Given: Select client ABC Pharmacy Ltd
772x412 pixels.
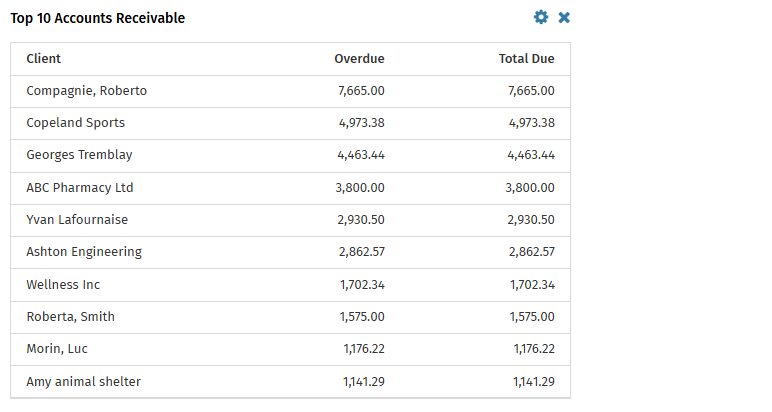Looking at the screenshot, I should (x=80, y=188).
